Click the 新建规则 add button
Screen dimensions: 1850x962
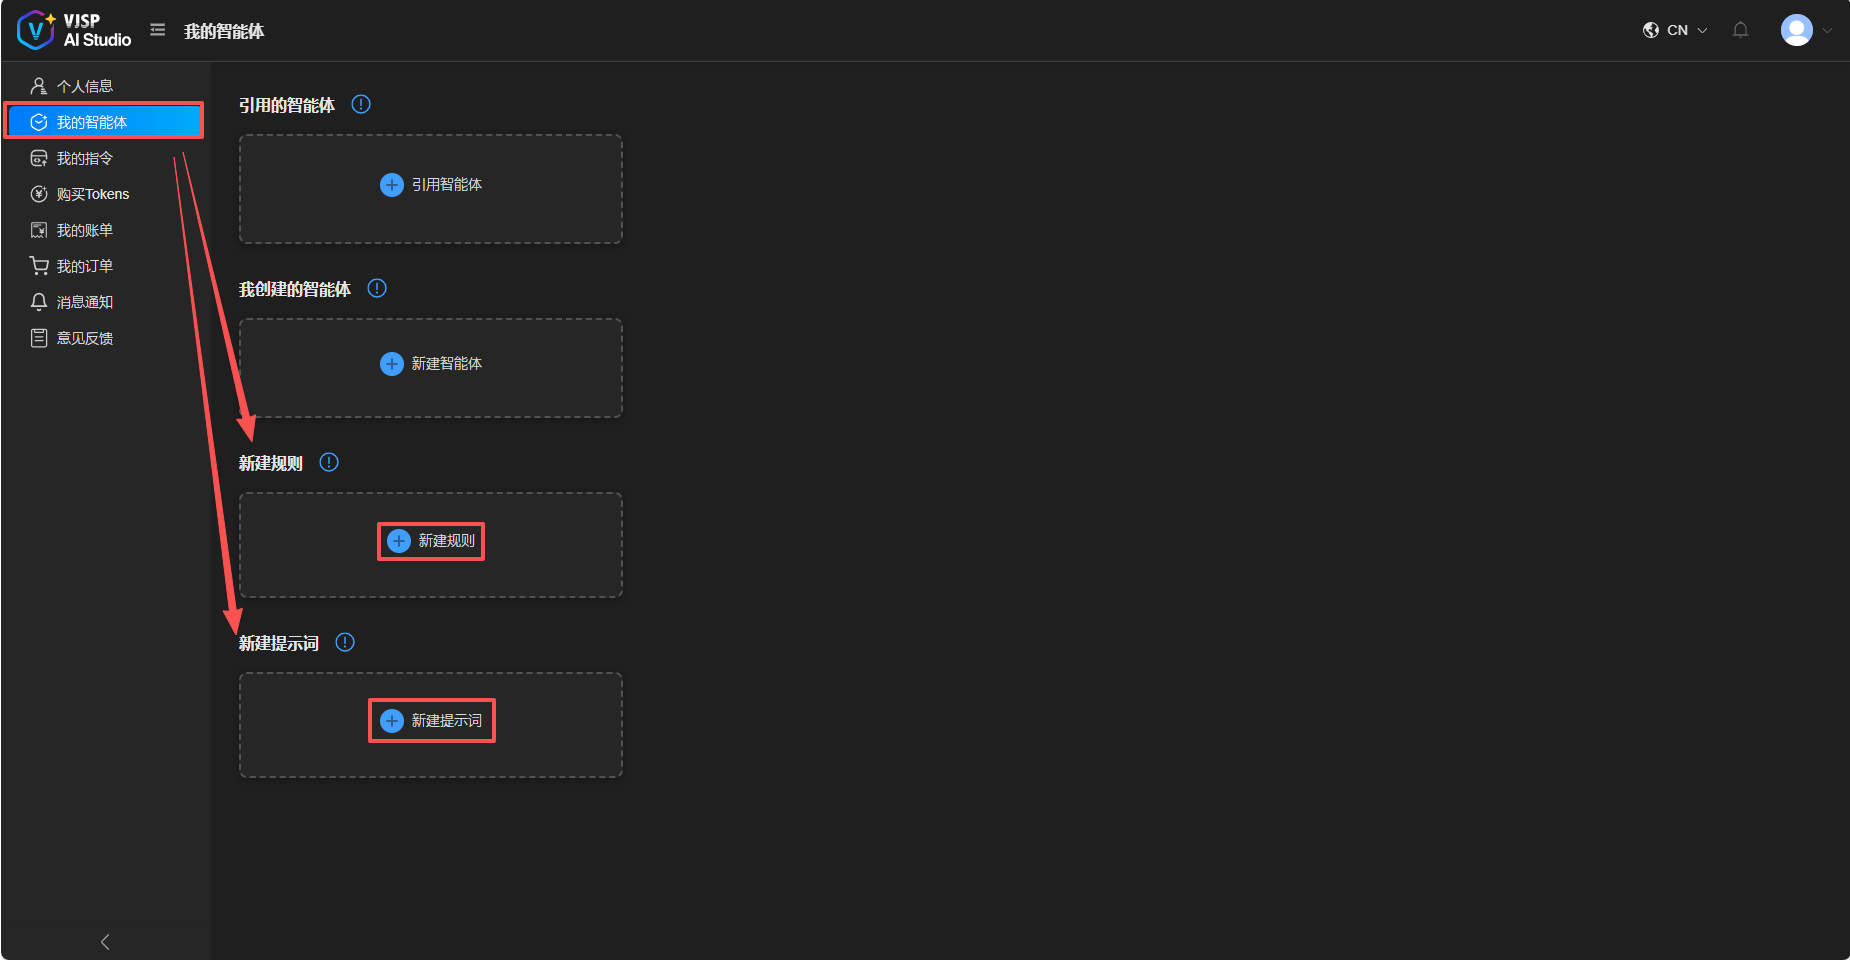[431, 541]
